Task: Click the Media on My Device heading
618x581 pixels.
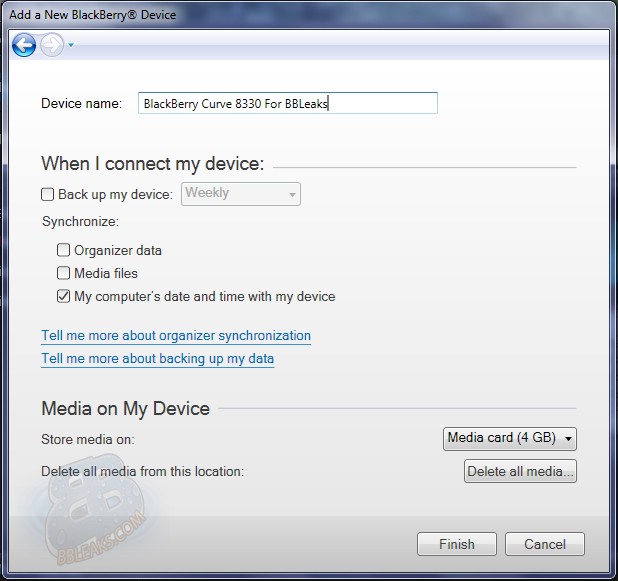Action: point(125,408)
